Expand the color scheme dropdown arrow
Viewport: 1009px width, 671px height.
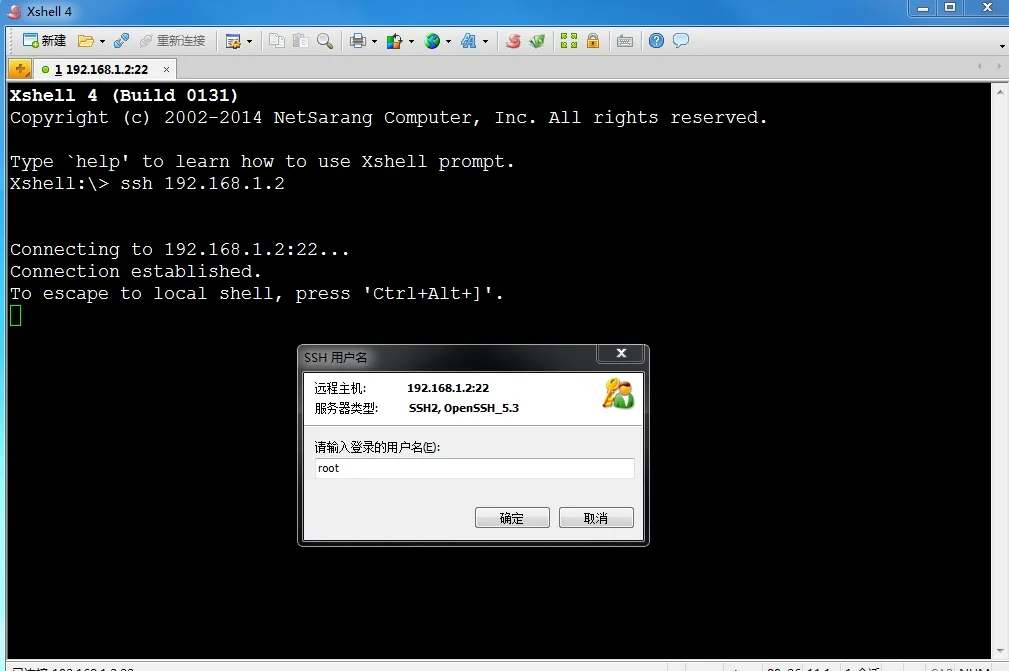point(411,41)
